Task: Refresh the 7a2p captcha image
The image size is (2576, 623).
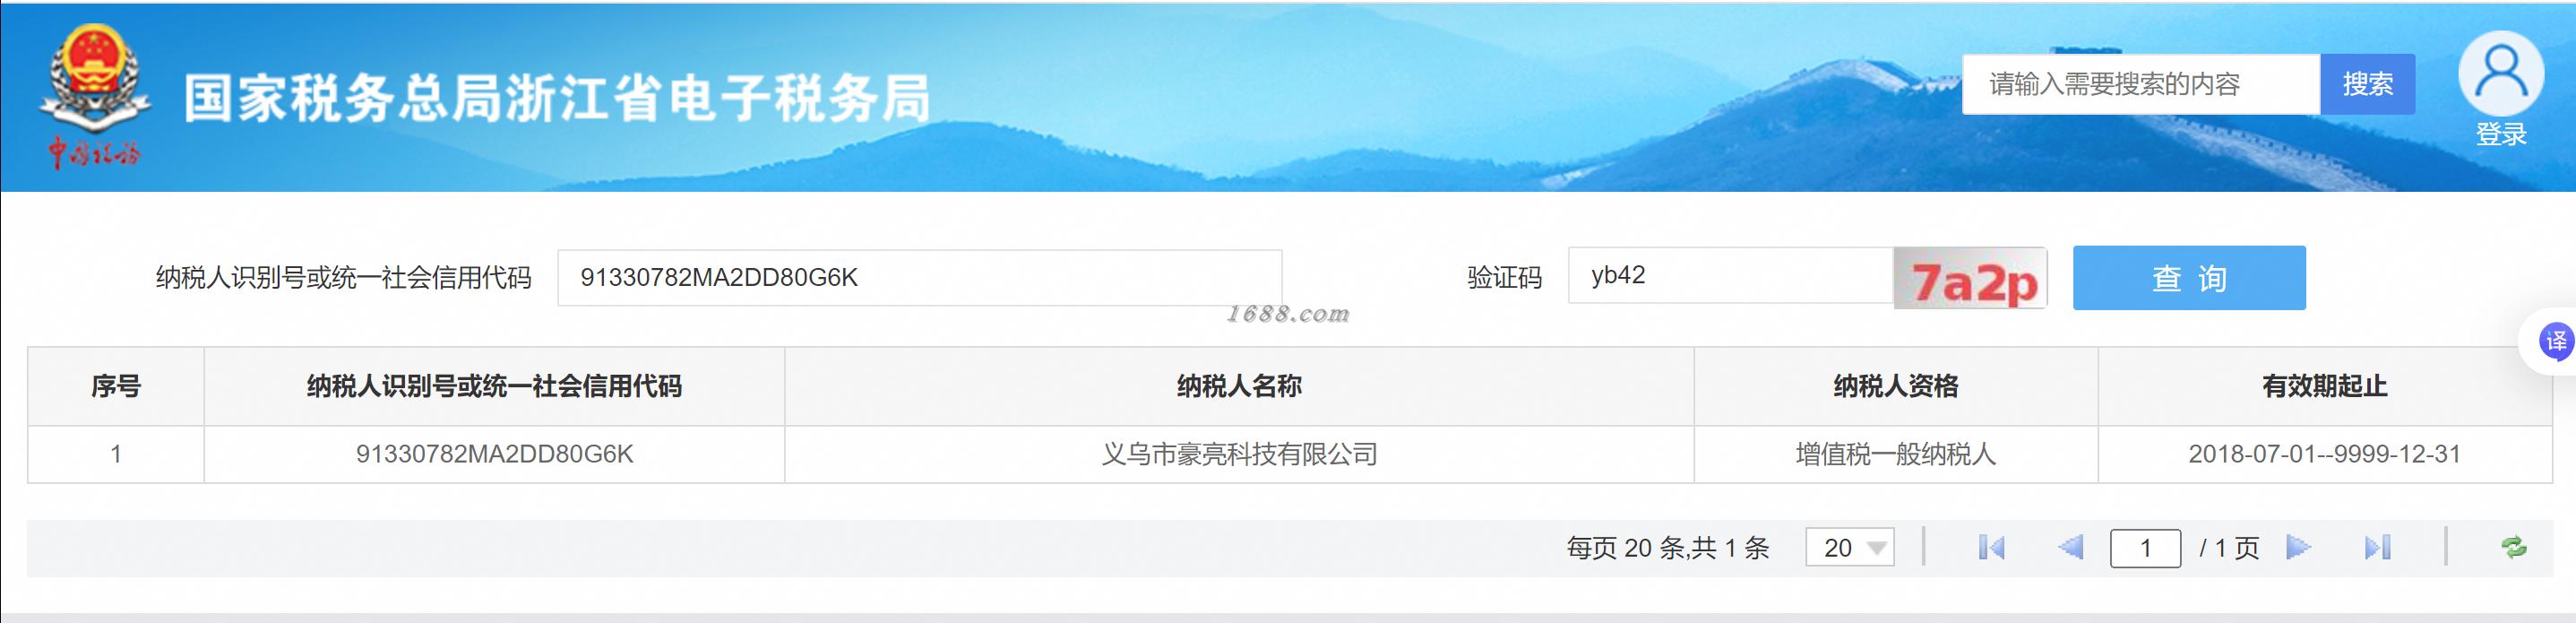Action: [1970, 278]
